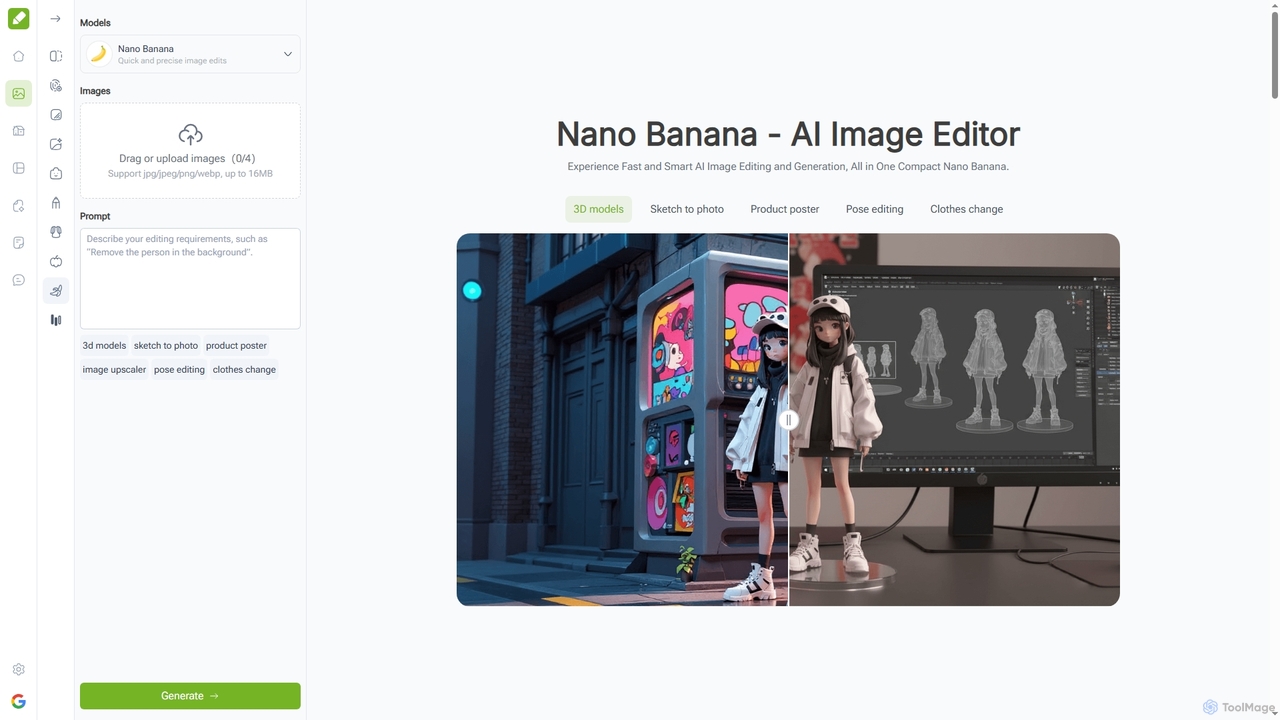Click the Google account icon
Viewport: 1280px width, 720px height.
[x=18, y=702]
